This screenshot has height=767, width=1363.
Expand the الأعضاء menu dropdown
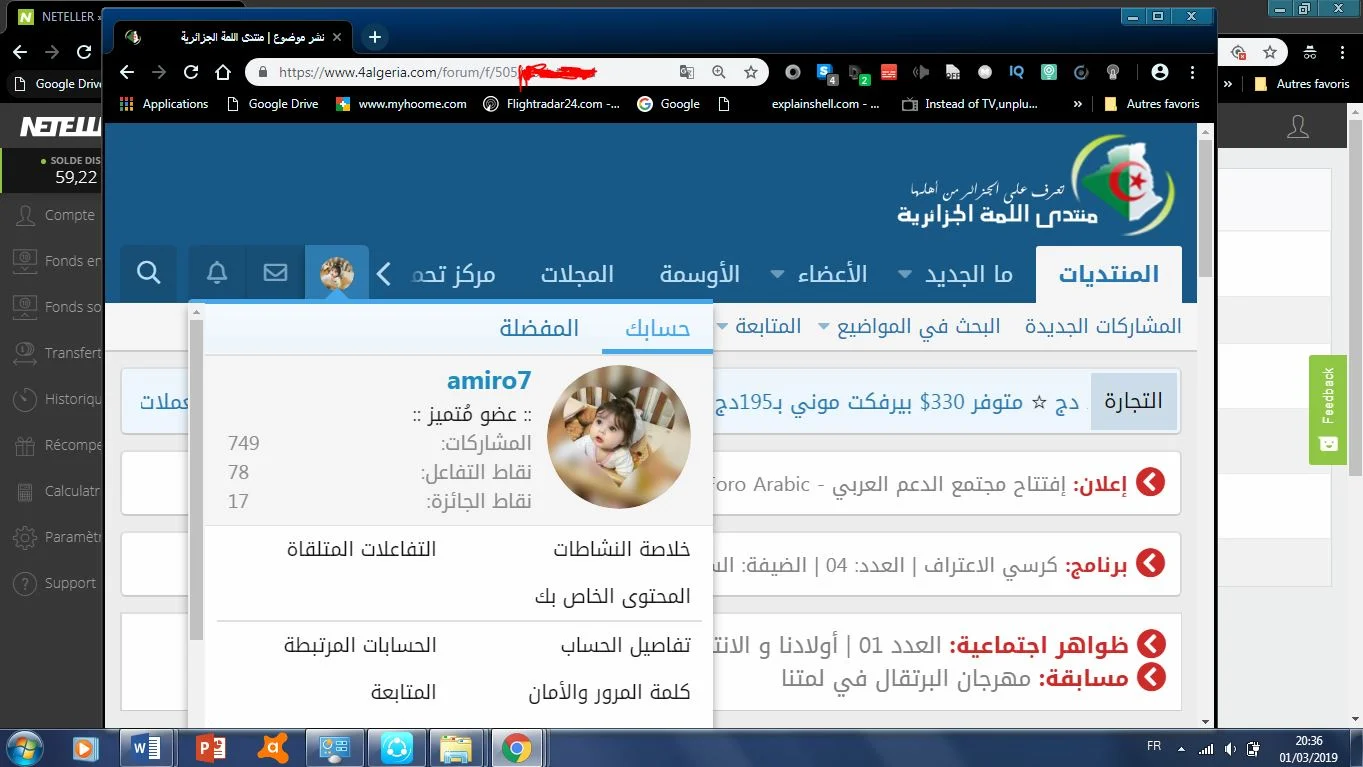tap(778, 274)
